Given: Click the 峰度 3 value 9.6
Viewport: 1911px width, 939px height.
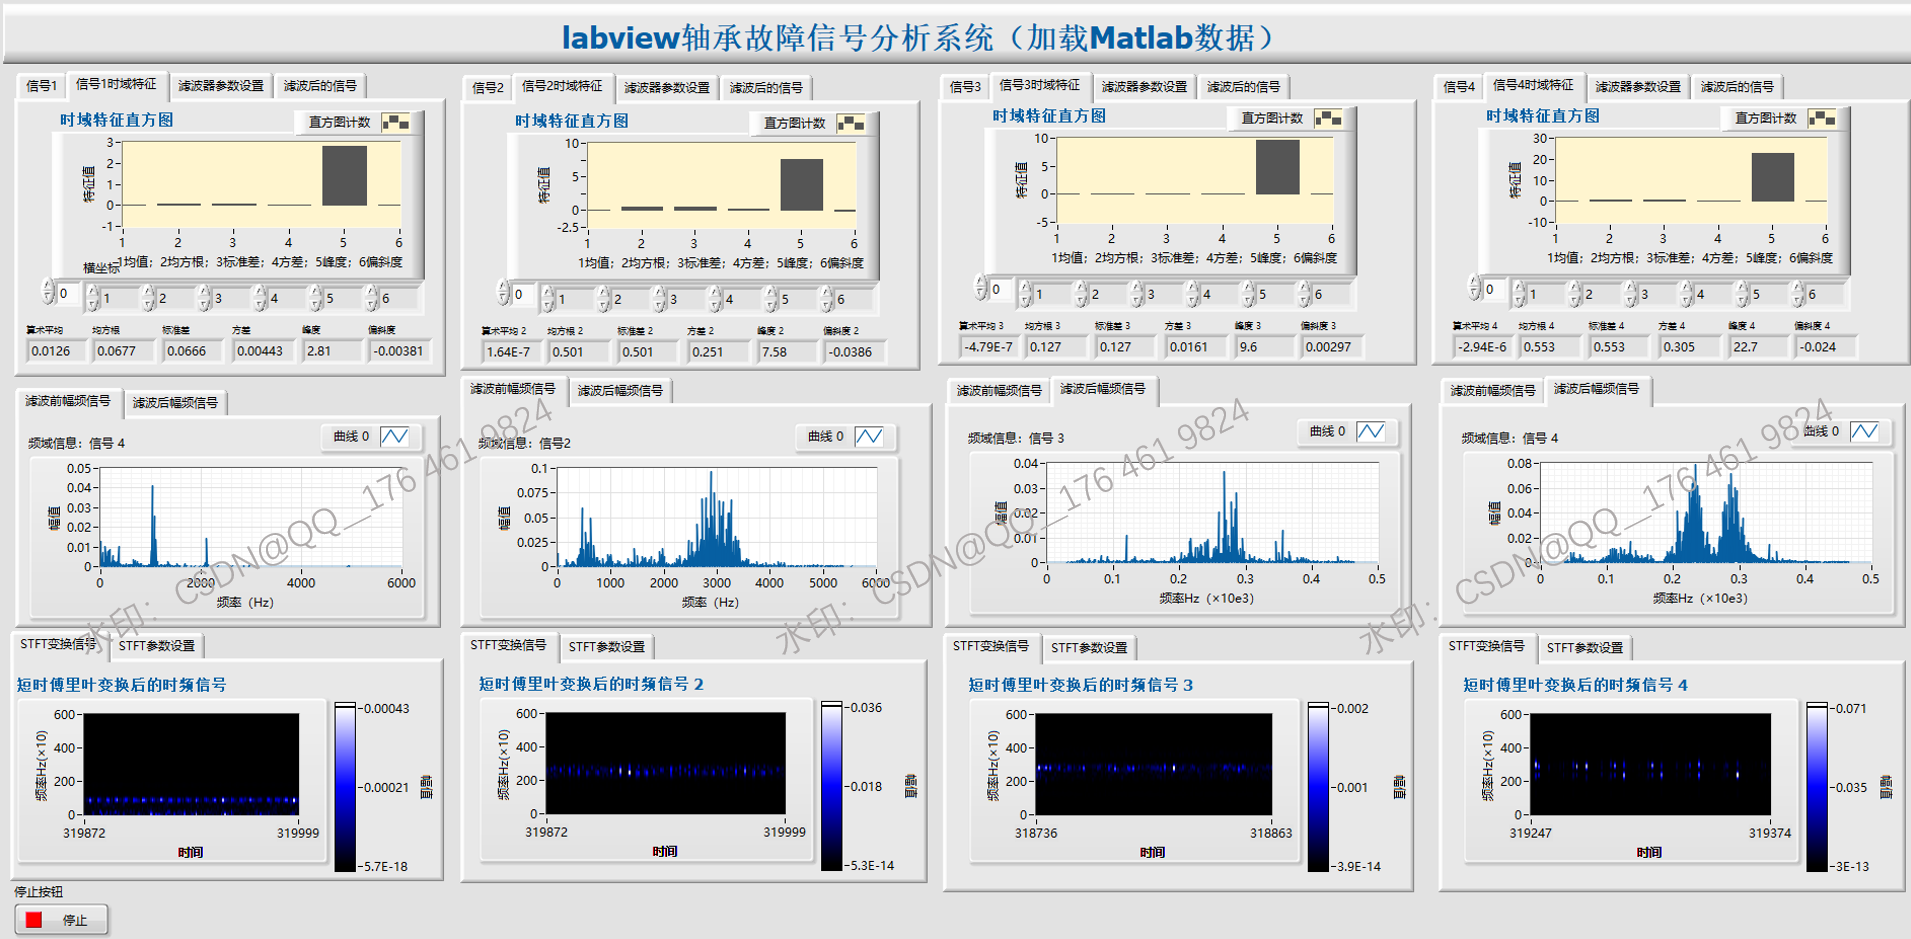Looking at the screenshot, I should click(1265, 347).
